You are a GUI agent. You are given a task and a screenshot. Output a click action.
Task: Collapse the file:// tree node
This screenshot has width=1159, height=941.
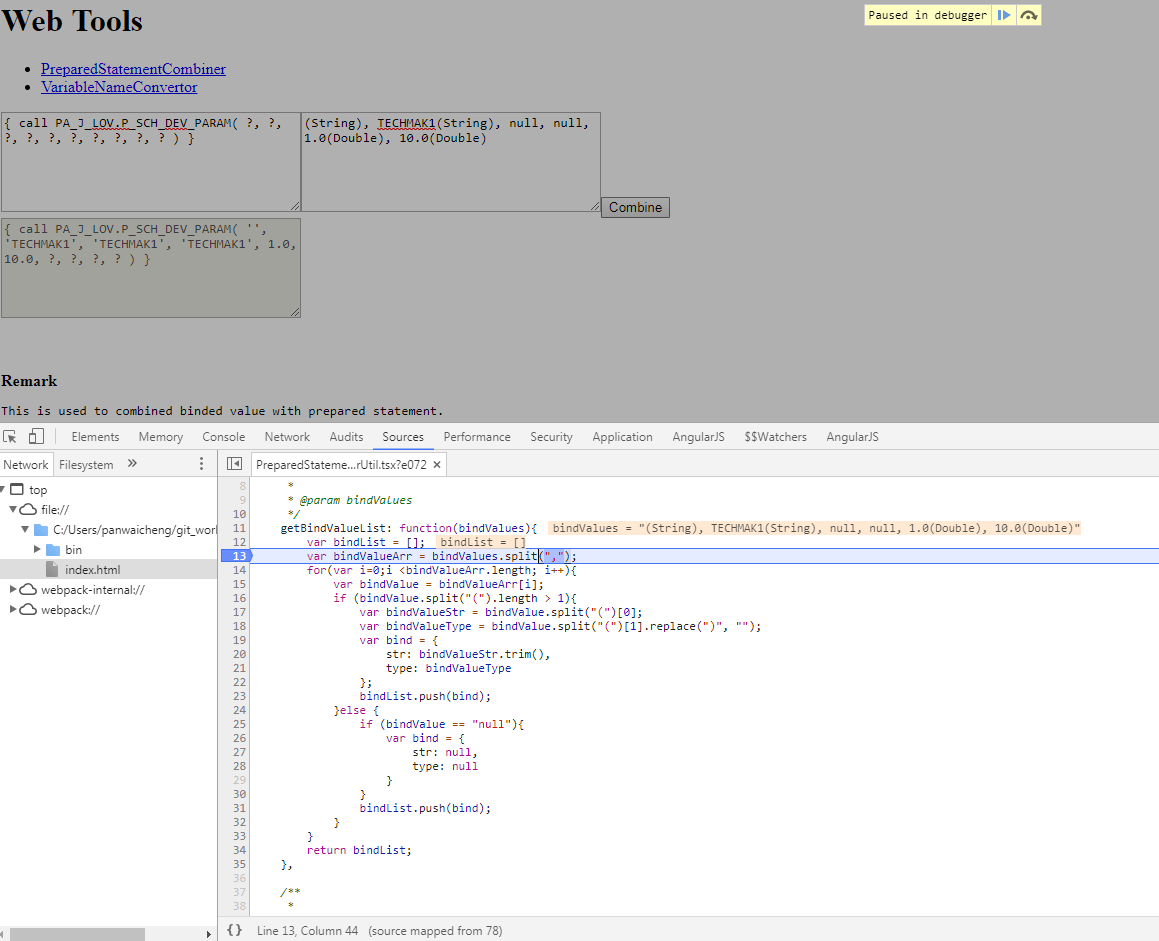coord(13,509)
